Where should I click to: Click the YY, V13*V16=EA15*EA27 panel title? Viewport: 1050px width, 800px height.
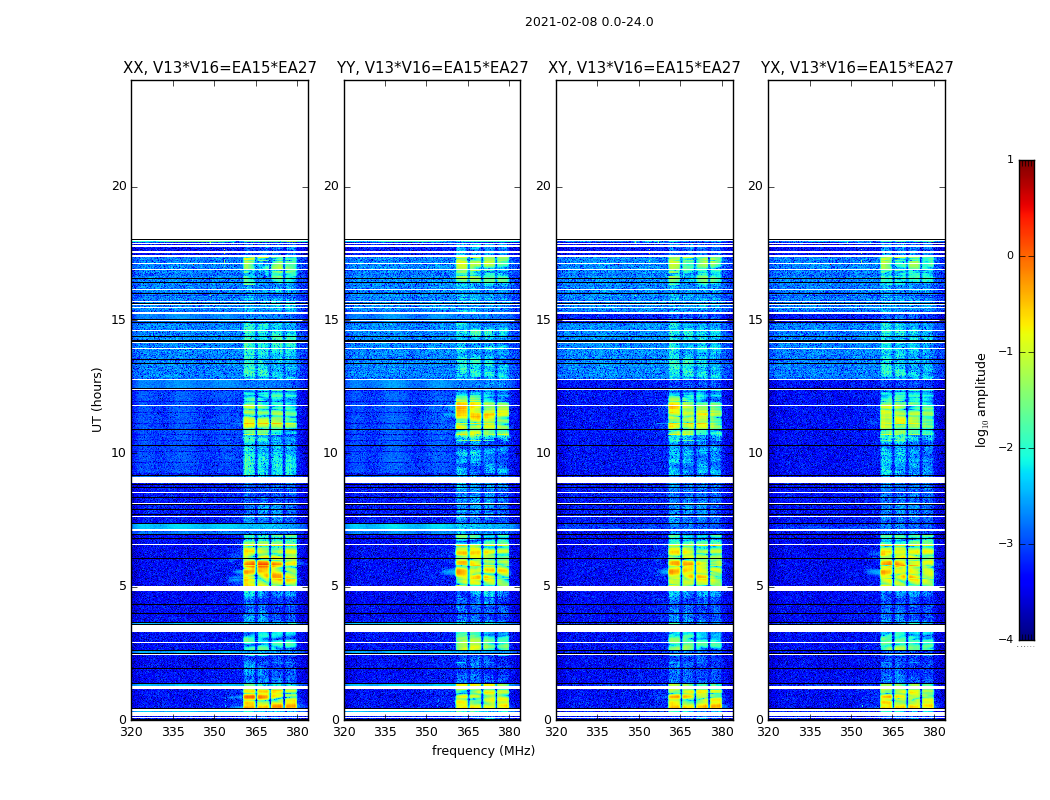point(433,68)
